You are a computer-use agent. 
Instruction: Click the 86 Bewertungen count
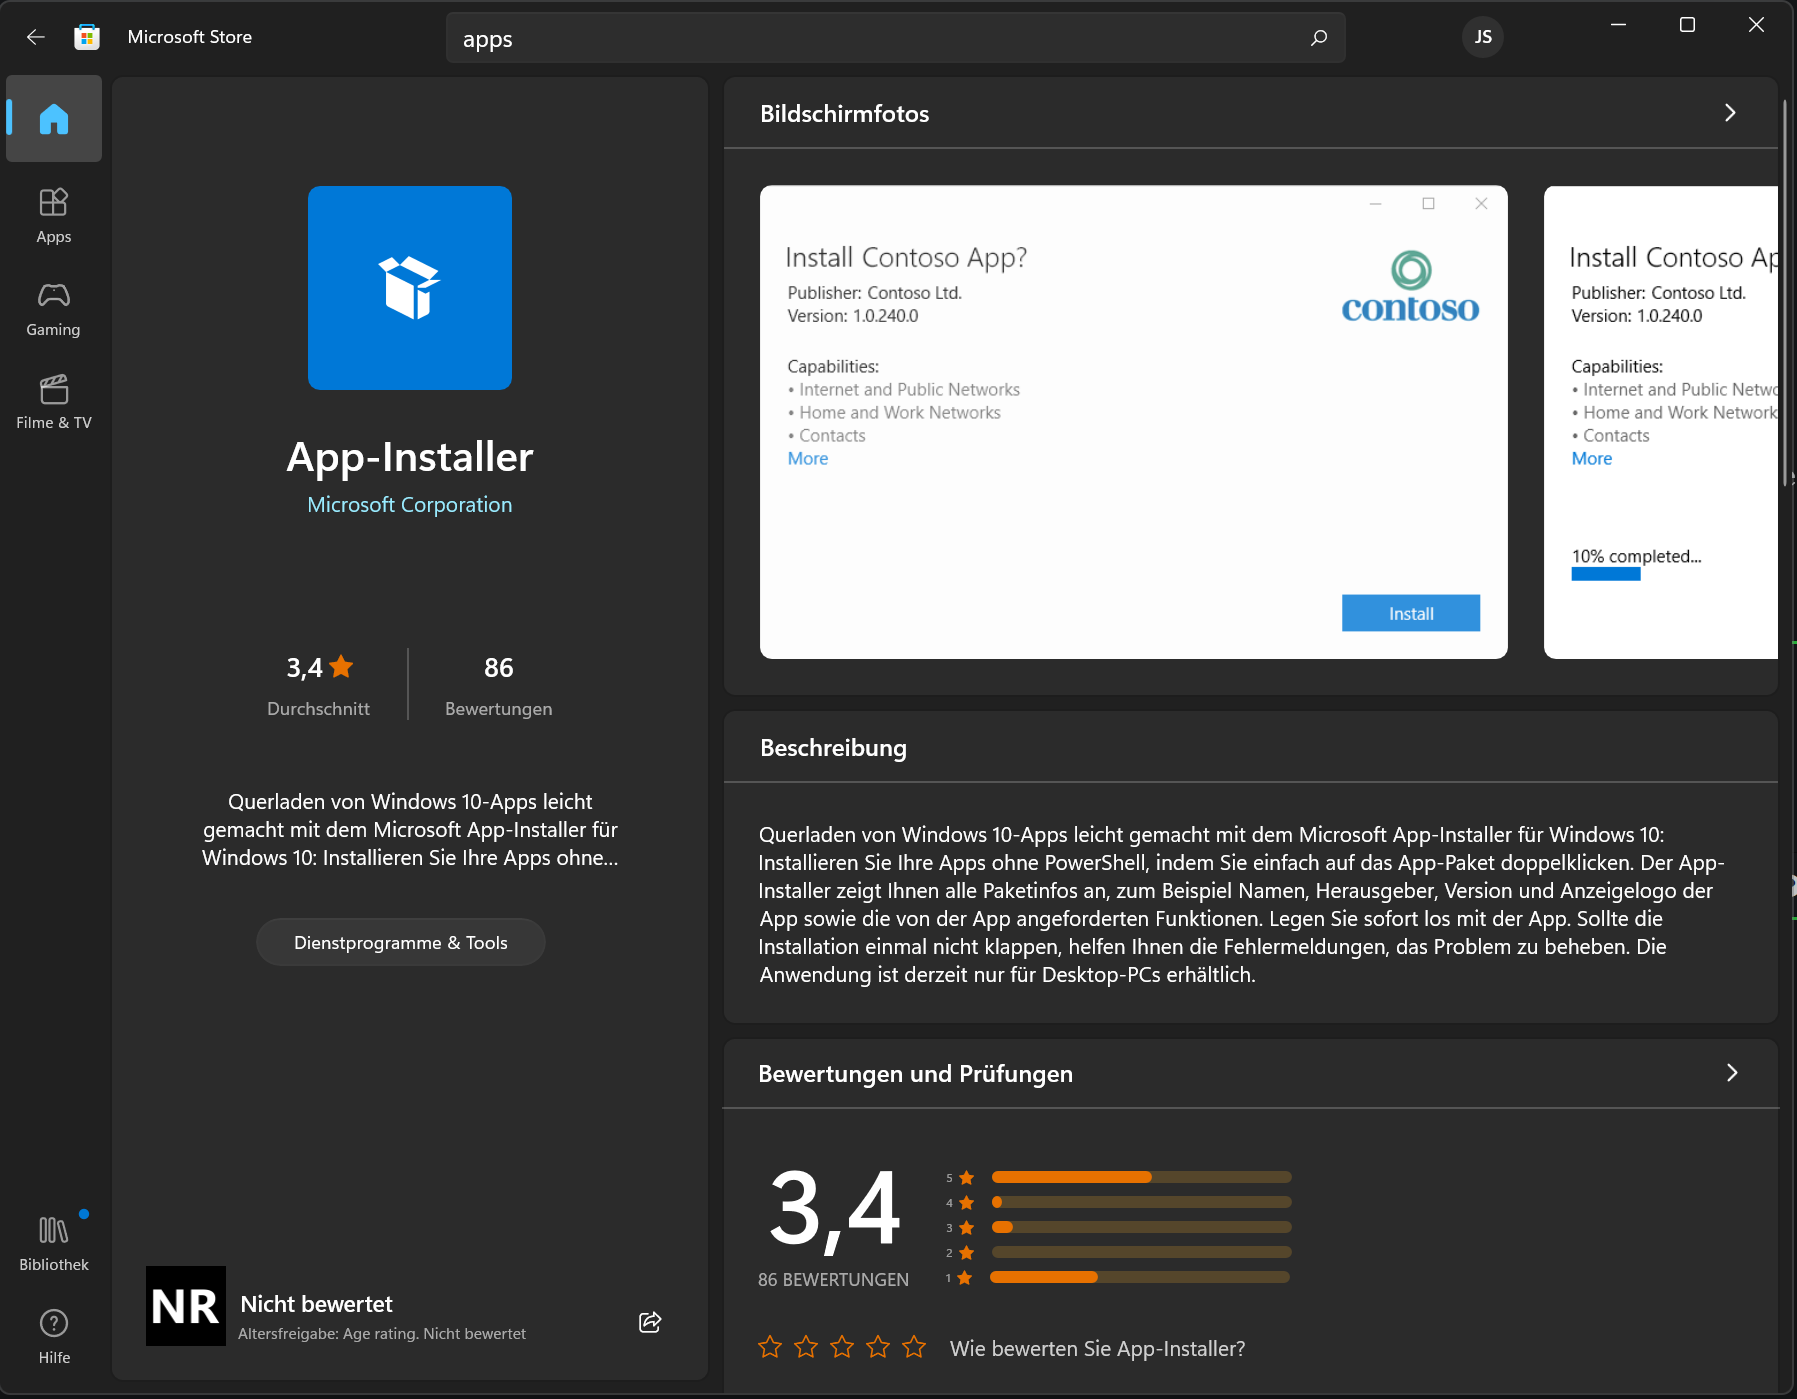(x=498, y=684)
